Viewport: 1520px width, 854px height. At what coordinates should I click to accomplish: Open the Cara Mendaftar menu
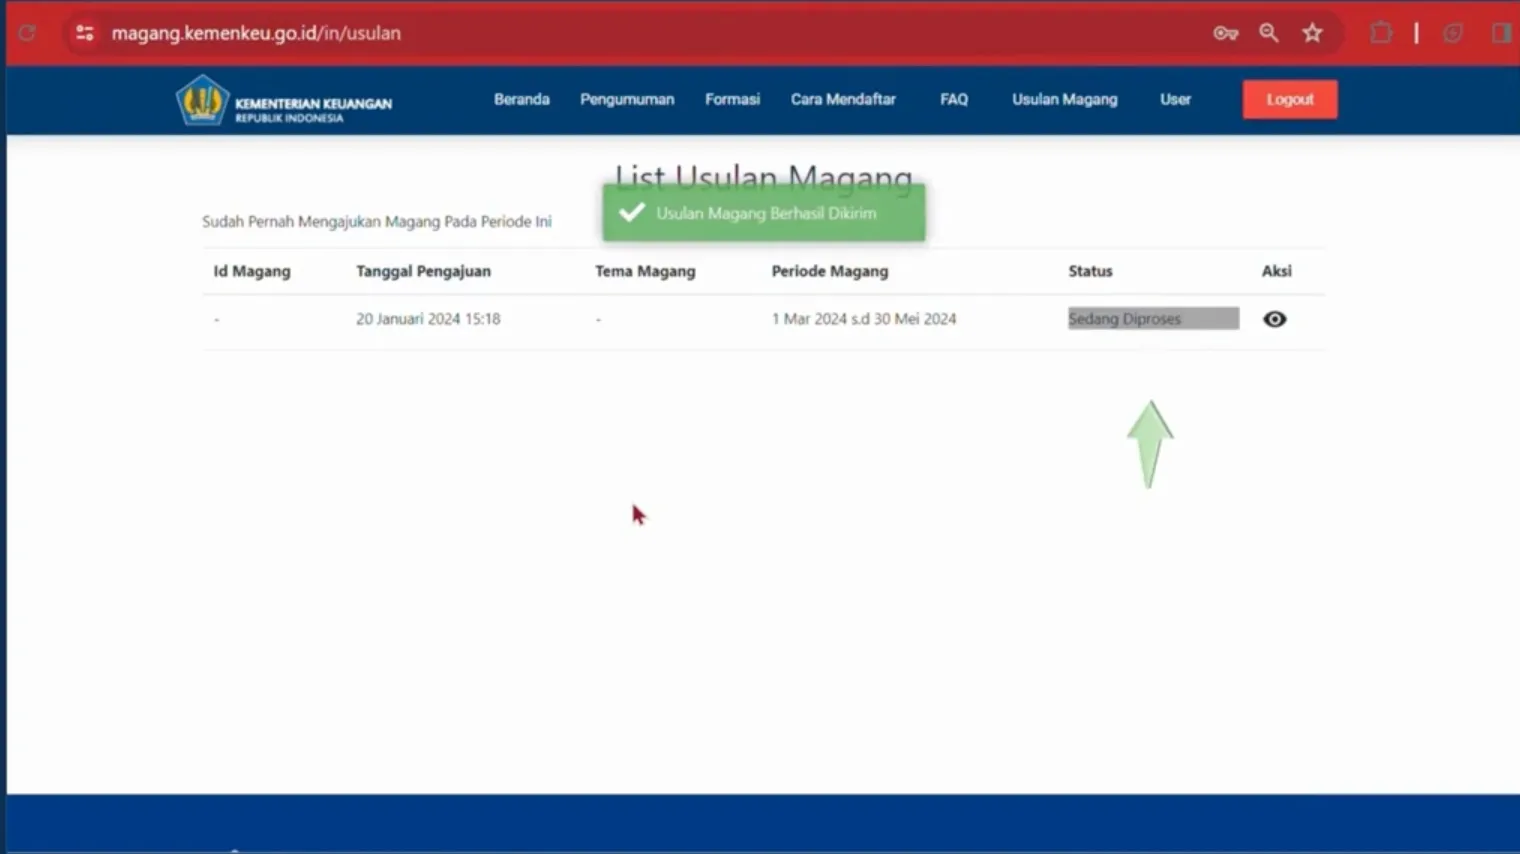point(843,99)
